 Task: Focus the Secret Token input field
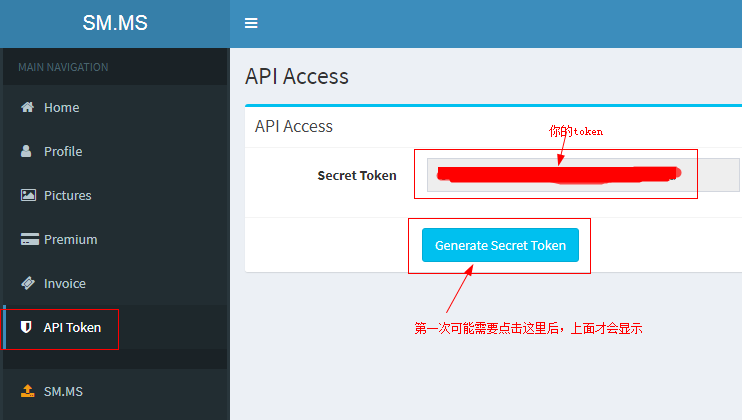(x=583, y=175)
